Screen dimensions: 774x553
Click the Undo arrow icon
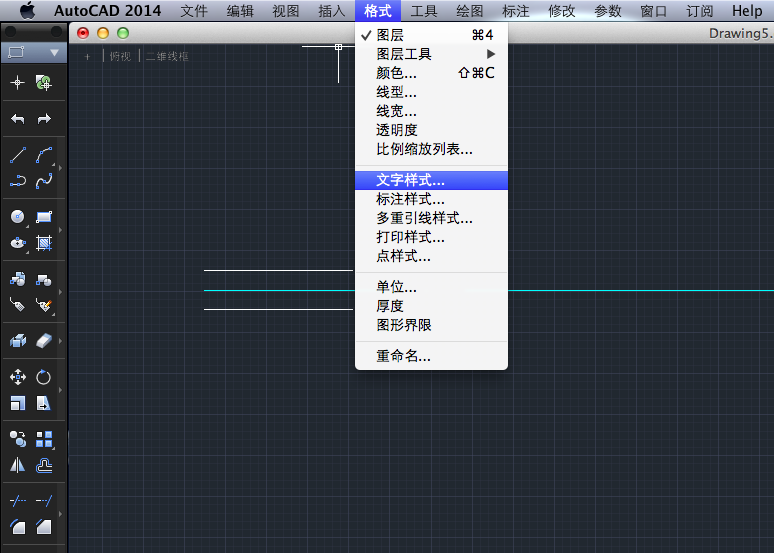click(x=18, y=119)
